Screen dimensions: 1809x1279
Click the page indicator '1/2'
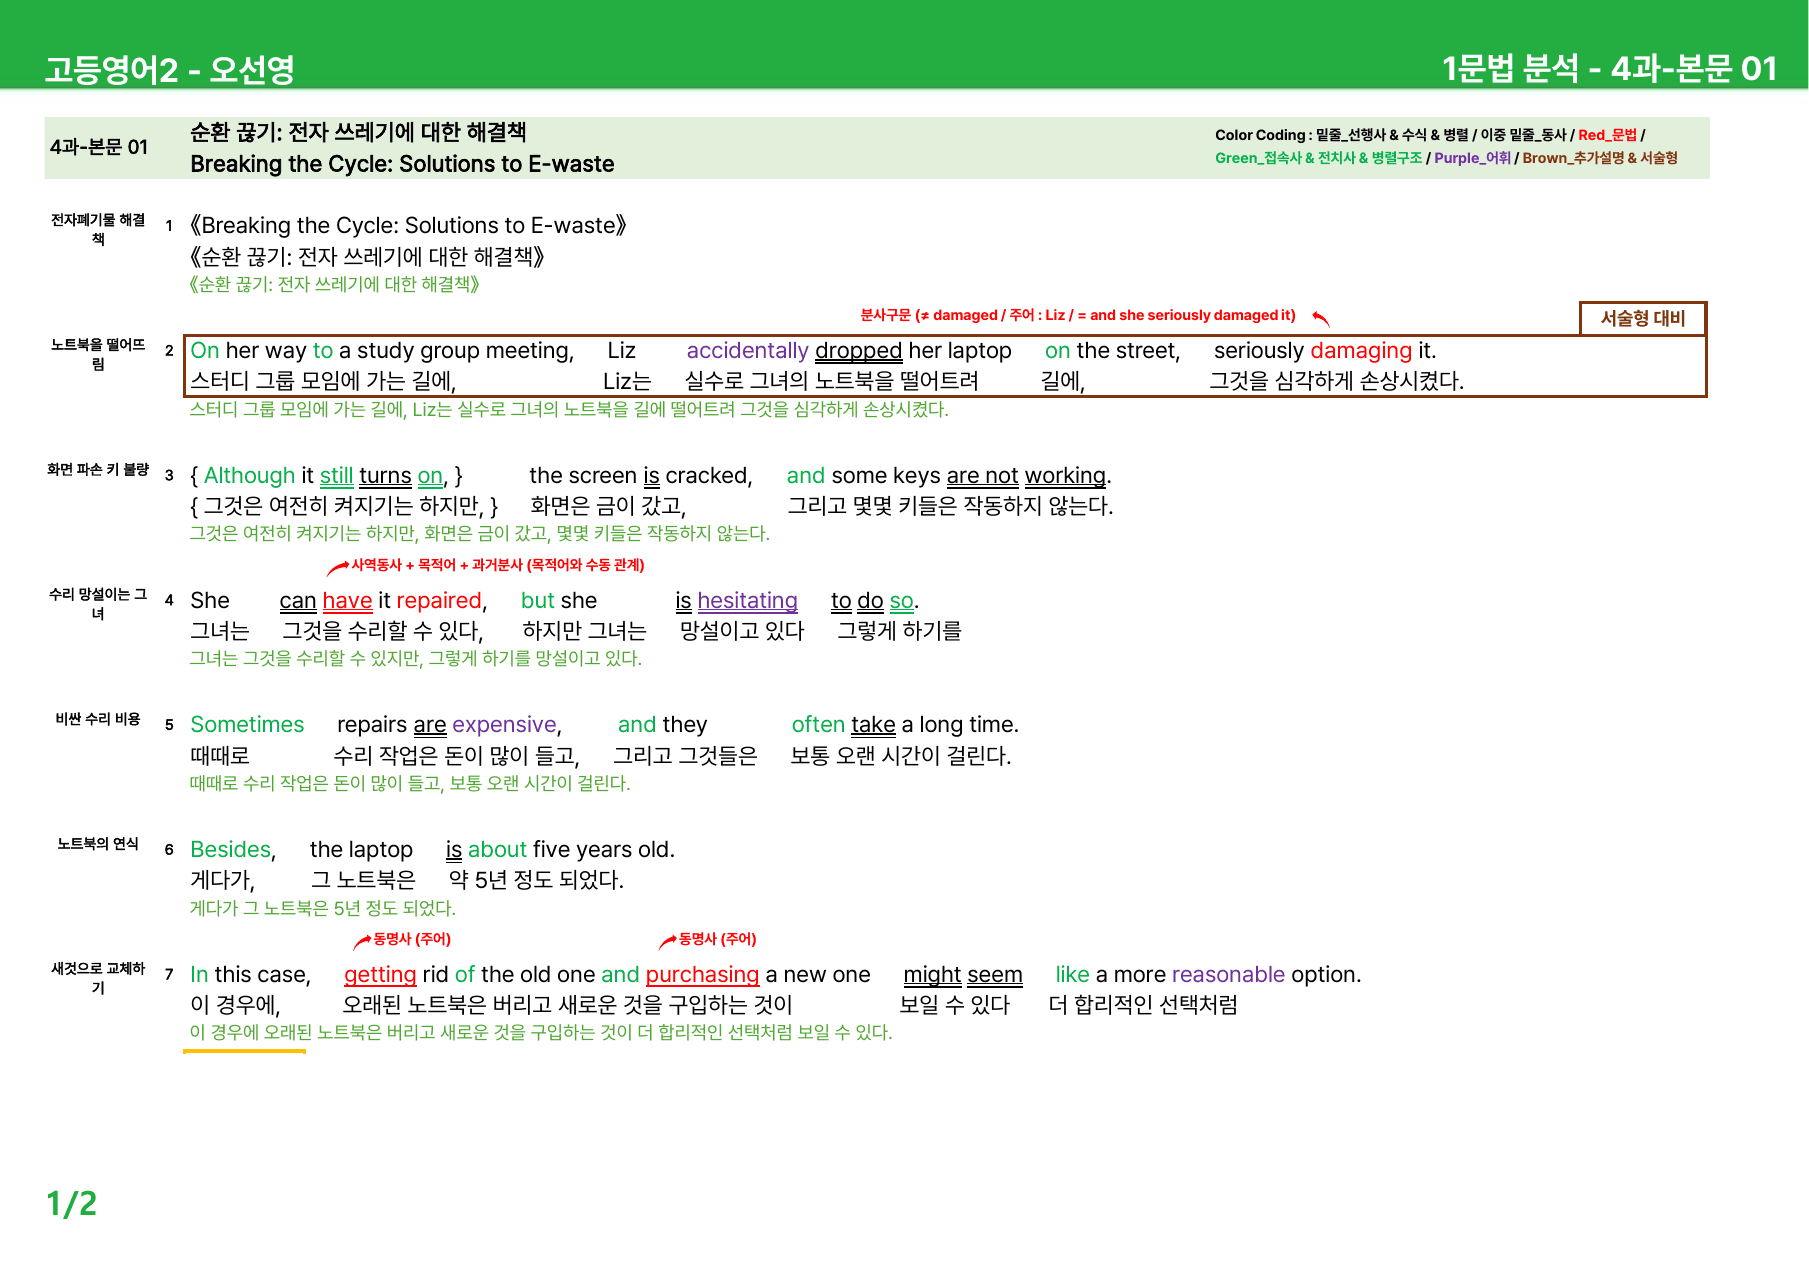click(x=72, y=1203)
